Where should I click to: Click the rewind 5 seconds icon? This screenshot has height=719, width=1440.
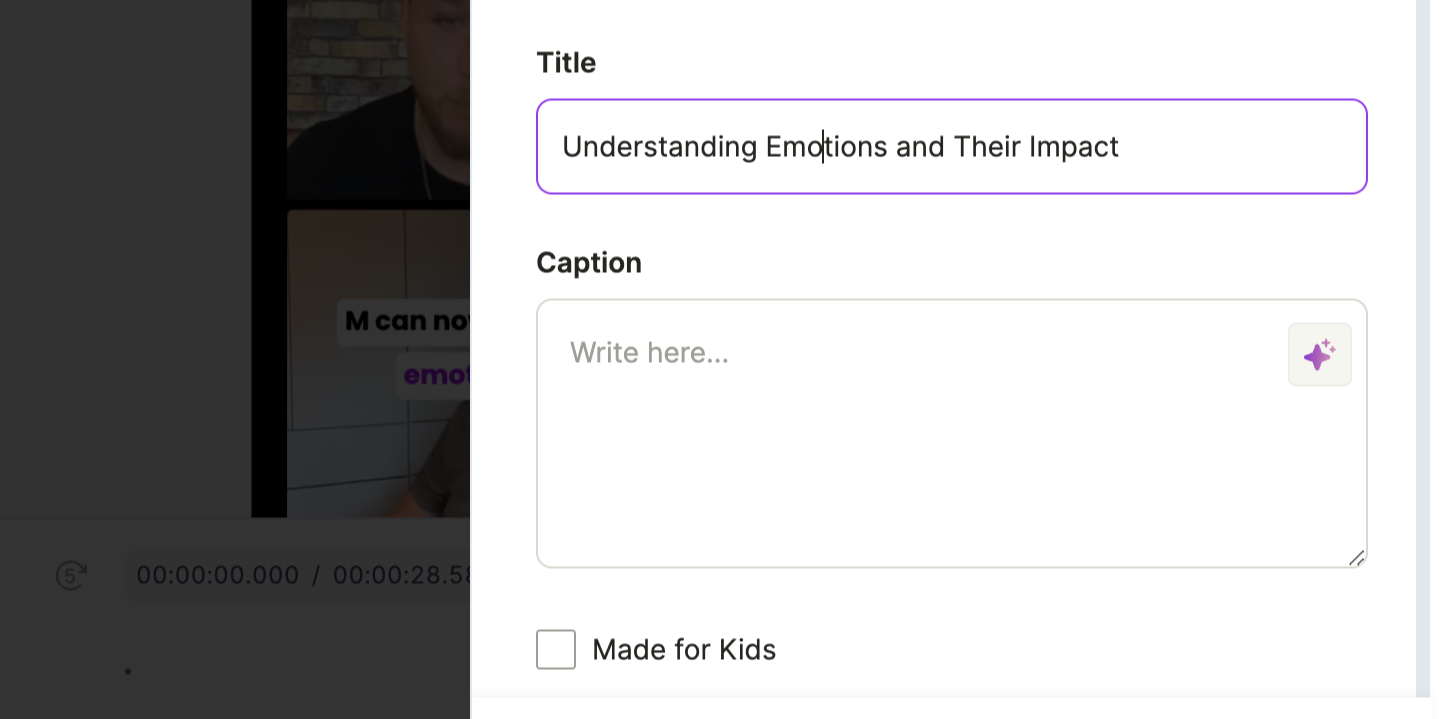point(71,575)
